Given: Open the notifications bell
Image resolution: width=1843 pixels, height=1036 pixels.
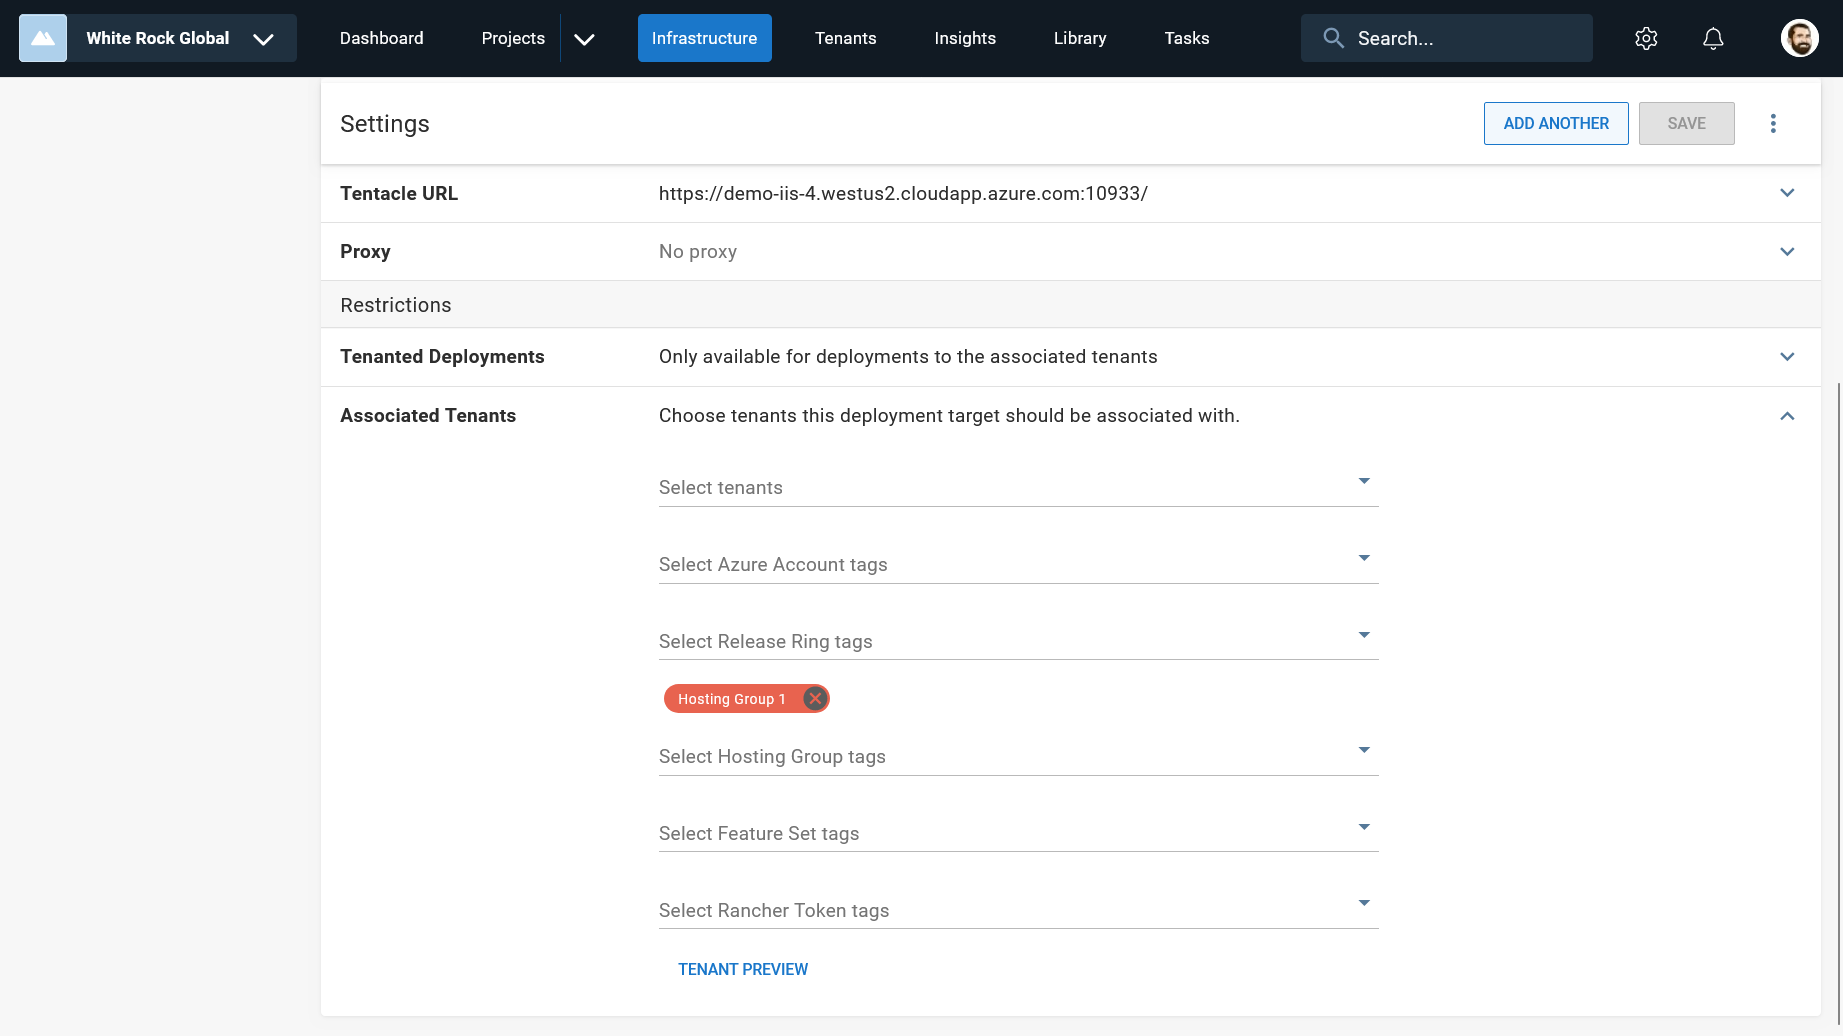Looking at the screenshot, I should click(x=1713, y=38).
